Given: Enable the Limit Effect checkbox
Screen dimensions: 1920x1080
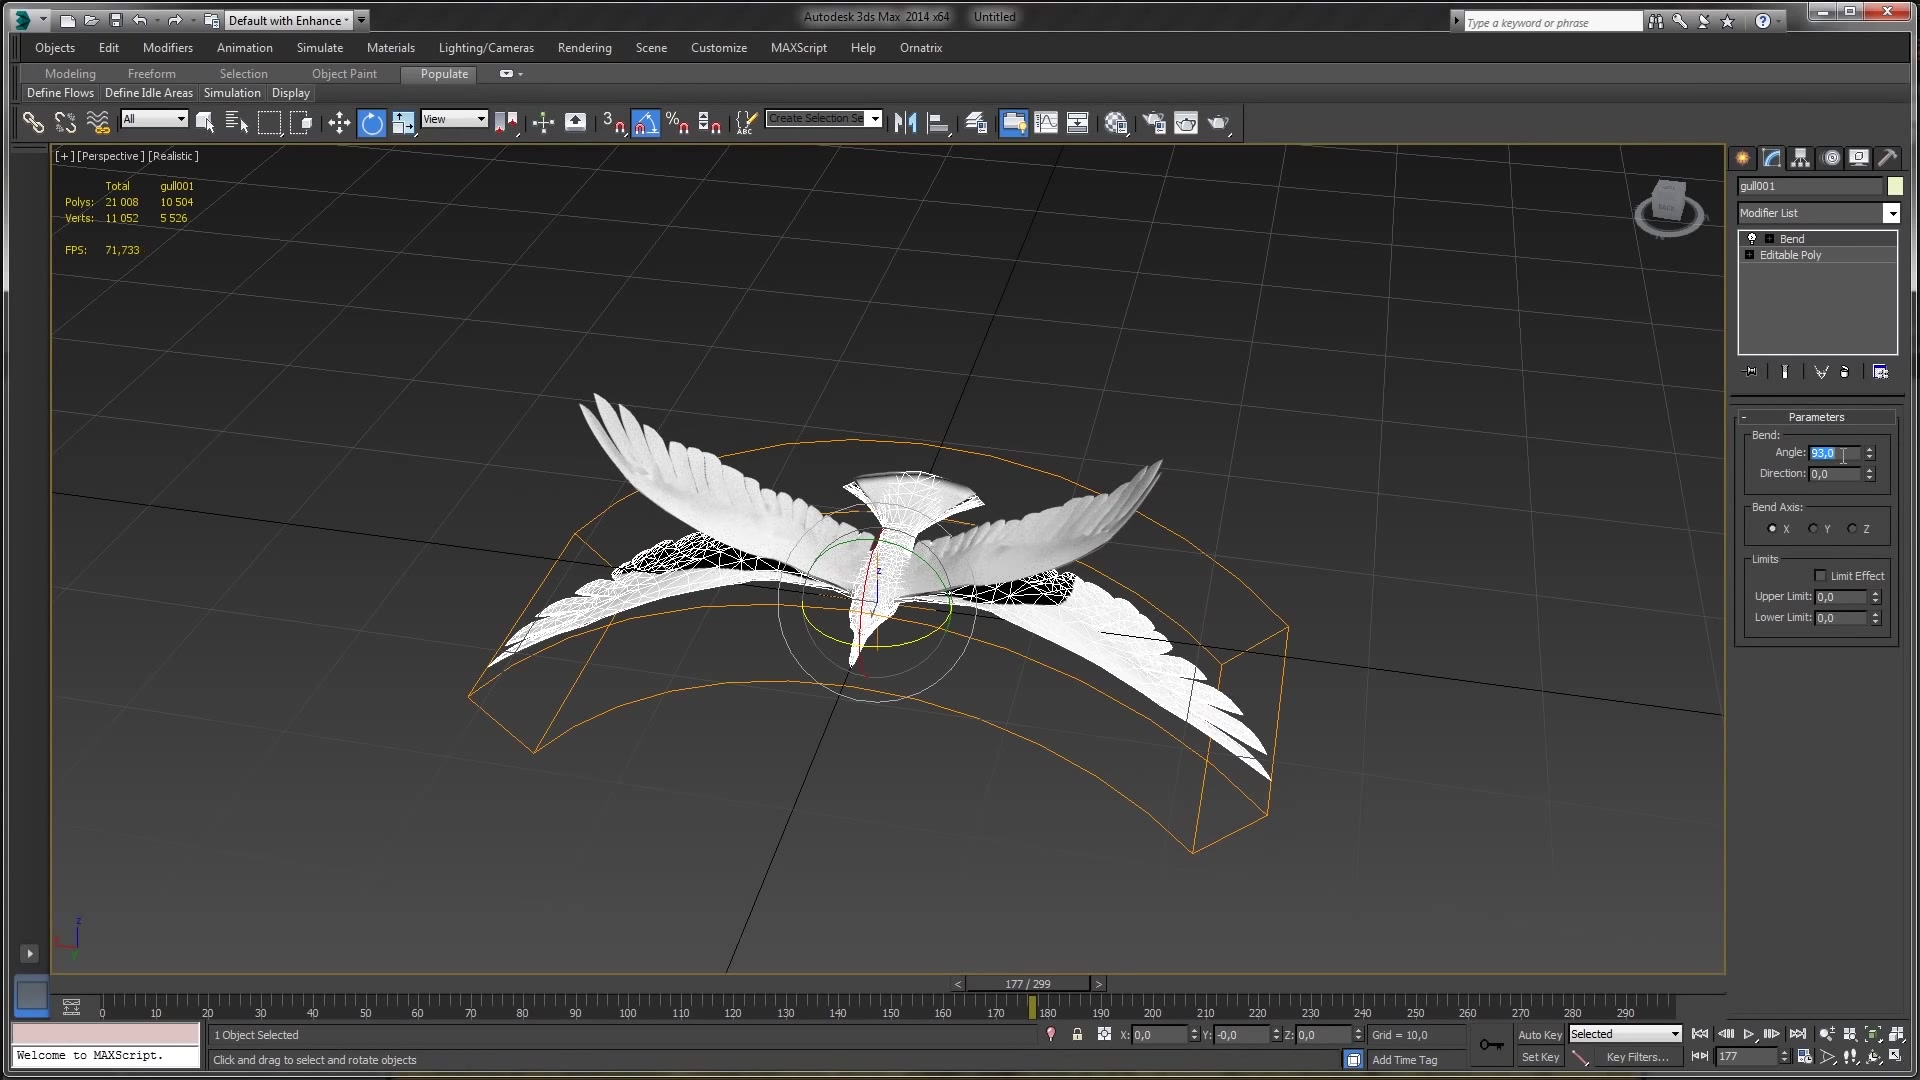Looking at the screenshot, I should [1820, 576].
